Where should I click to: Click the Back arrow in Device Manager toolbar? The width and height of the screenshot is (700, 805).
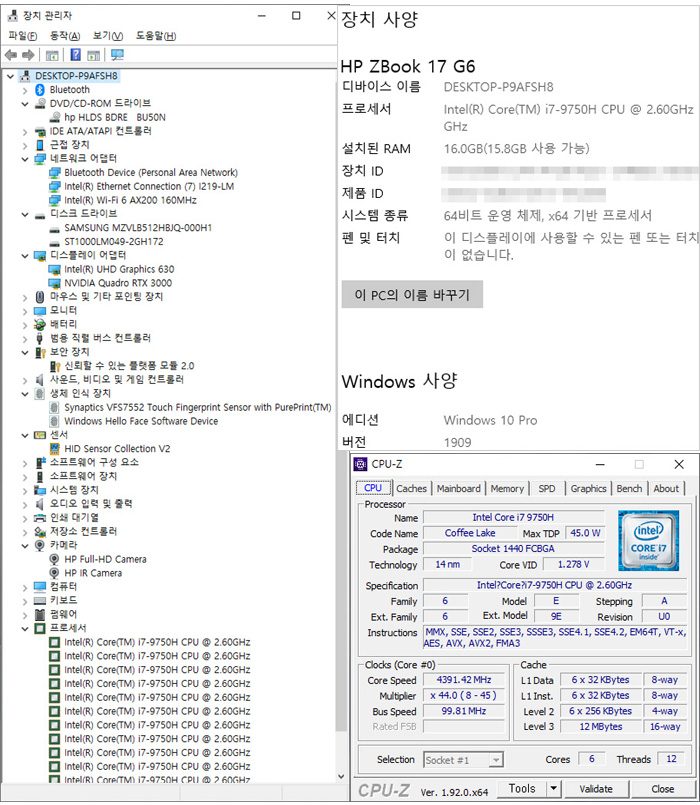pyautogui.click(x=10, y=55)
